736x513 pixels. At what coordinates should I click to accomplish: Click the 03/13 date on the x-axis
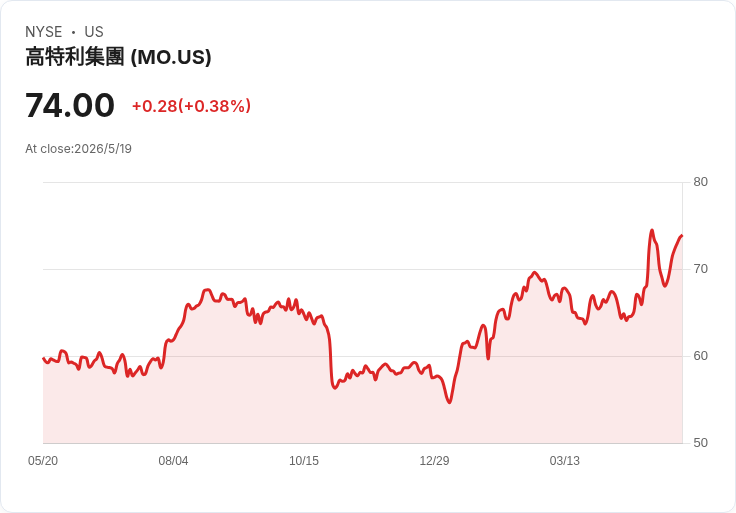[565, 460]
